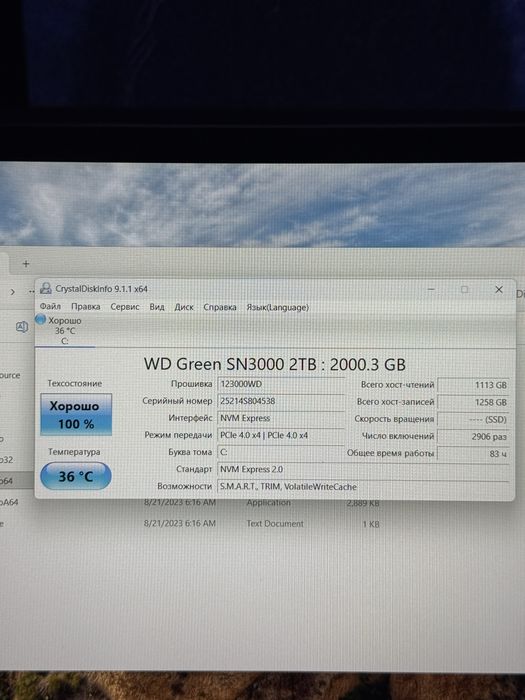525x700 pixels.
Task: Click the S.M.A.R.T., TRIM features field
Action: click(363, 487)
